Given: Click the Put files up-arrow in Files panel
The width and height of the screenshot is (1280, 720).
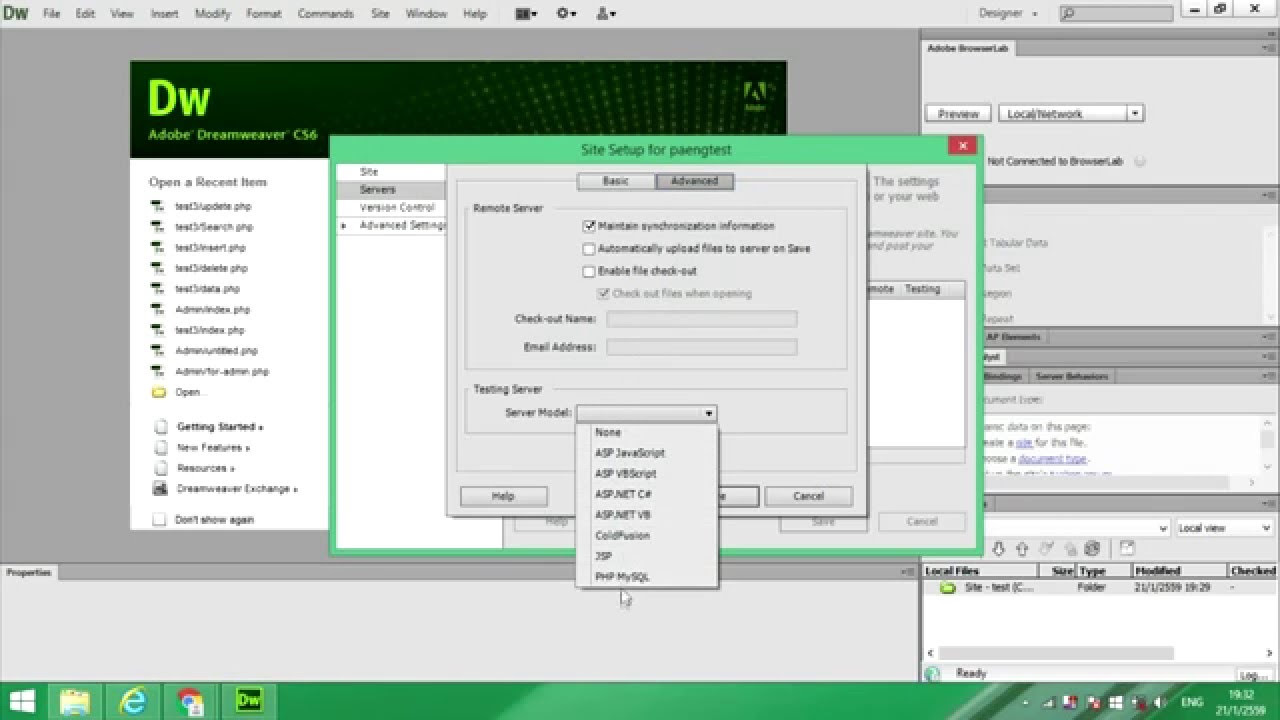Looking at the screenshot, I should point(1022,549).
